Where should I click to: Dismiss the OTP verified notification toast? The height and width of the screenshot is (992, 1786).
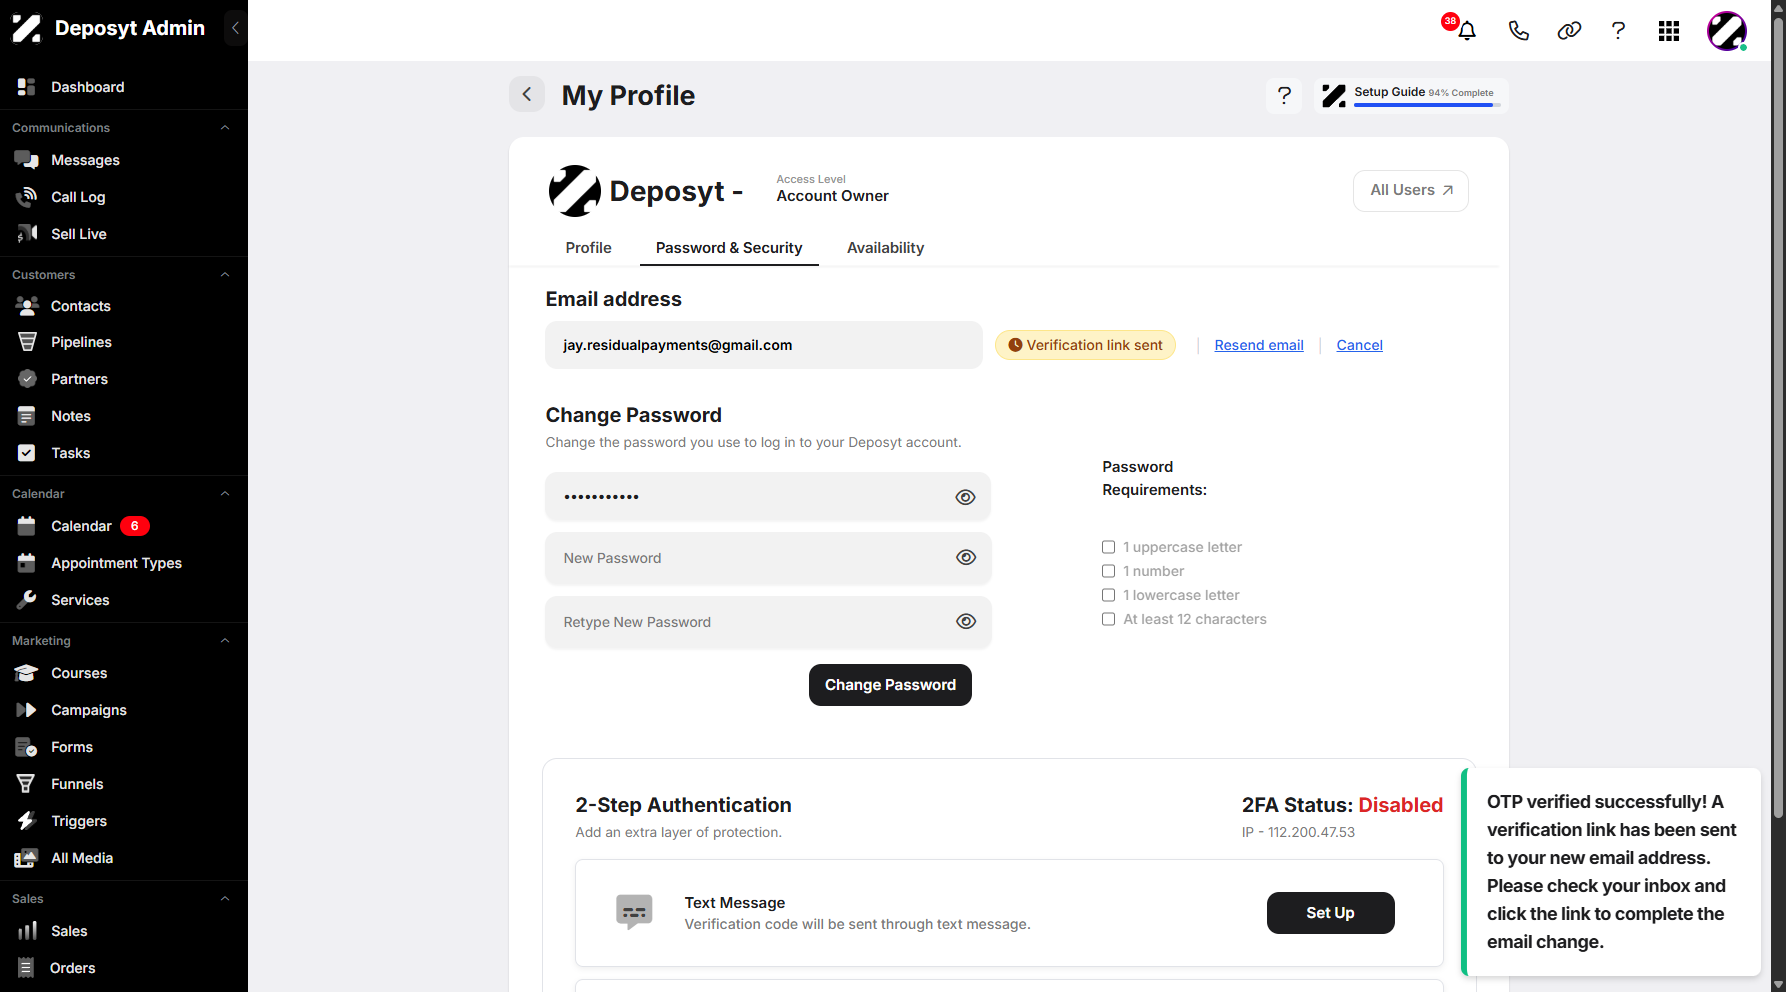[1611, 872]
